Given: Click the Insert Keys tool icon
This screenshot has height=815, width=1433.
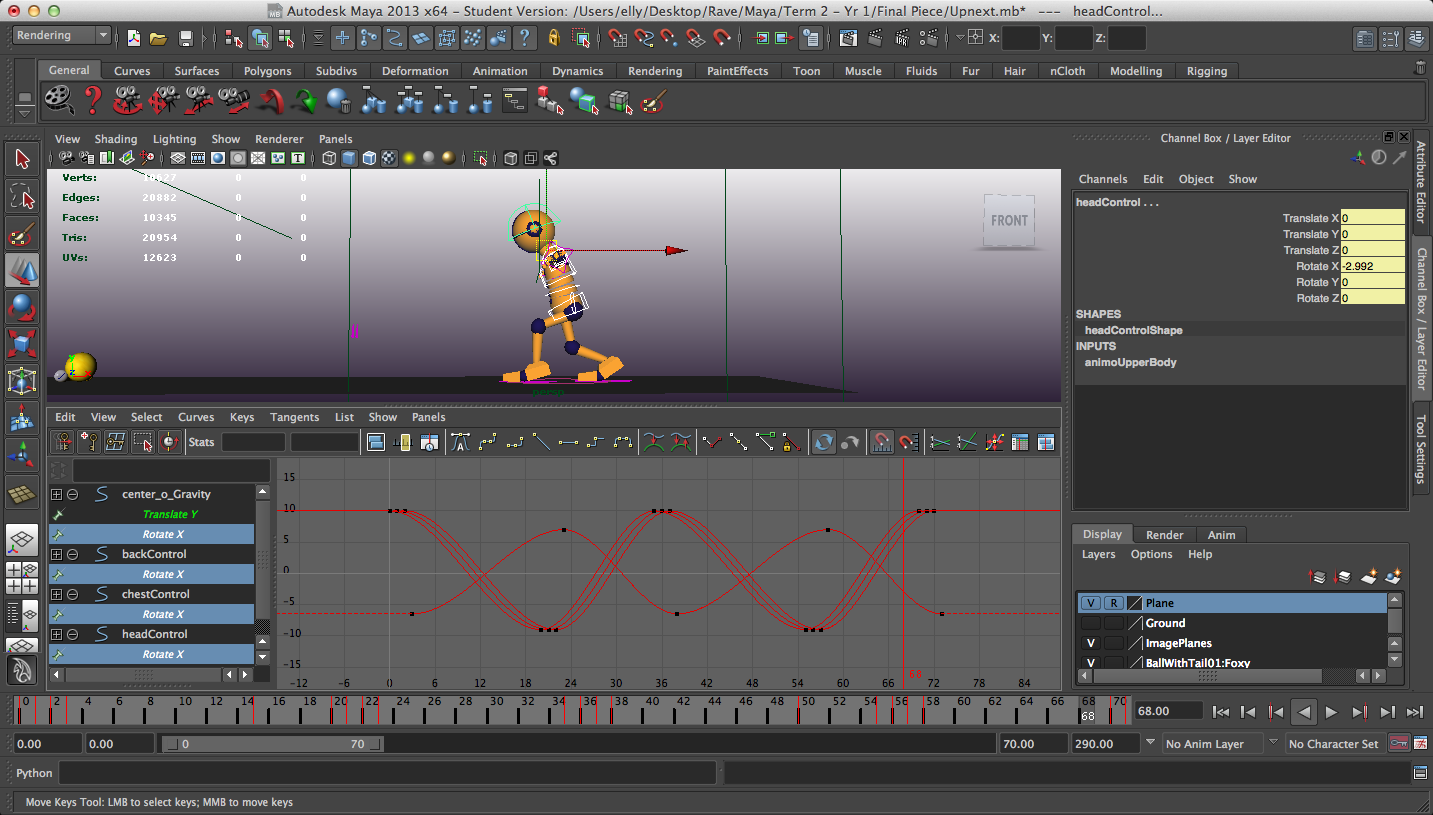Looking at the screenshot, I should (88, 441).
